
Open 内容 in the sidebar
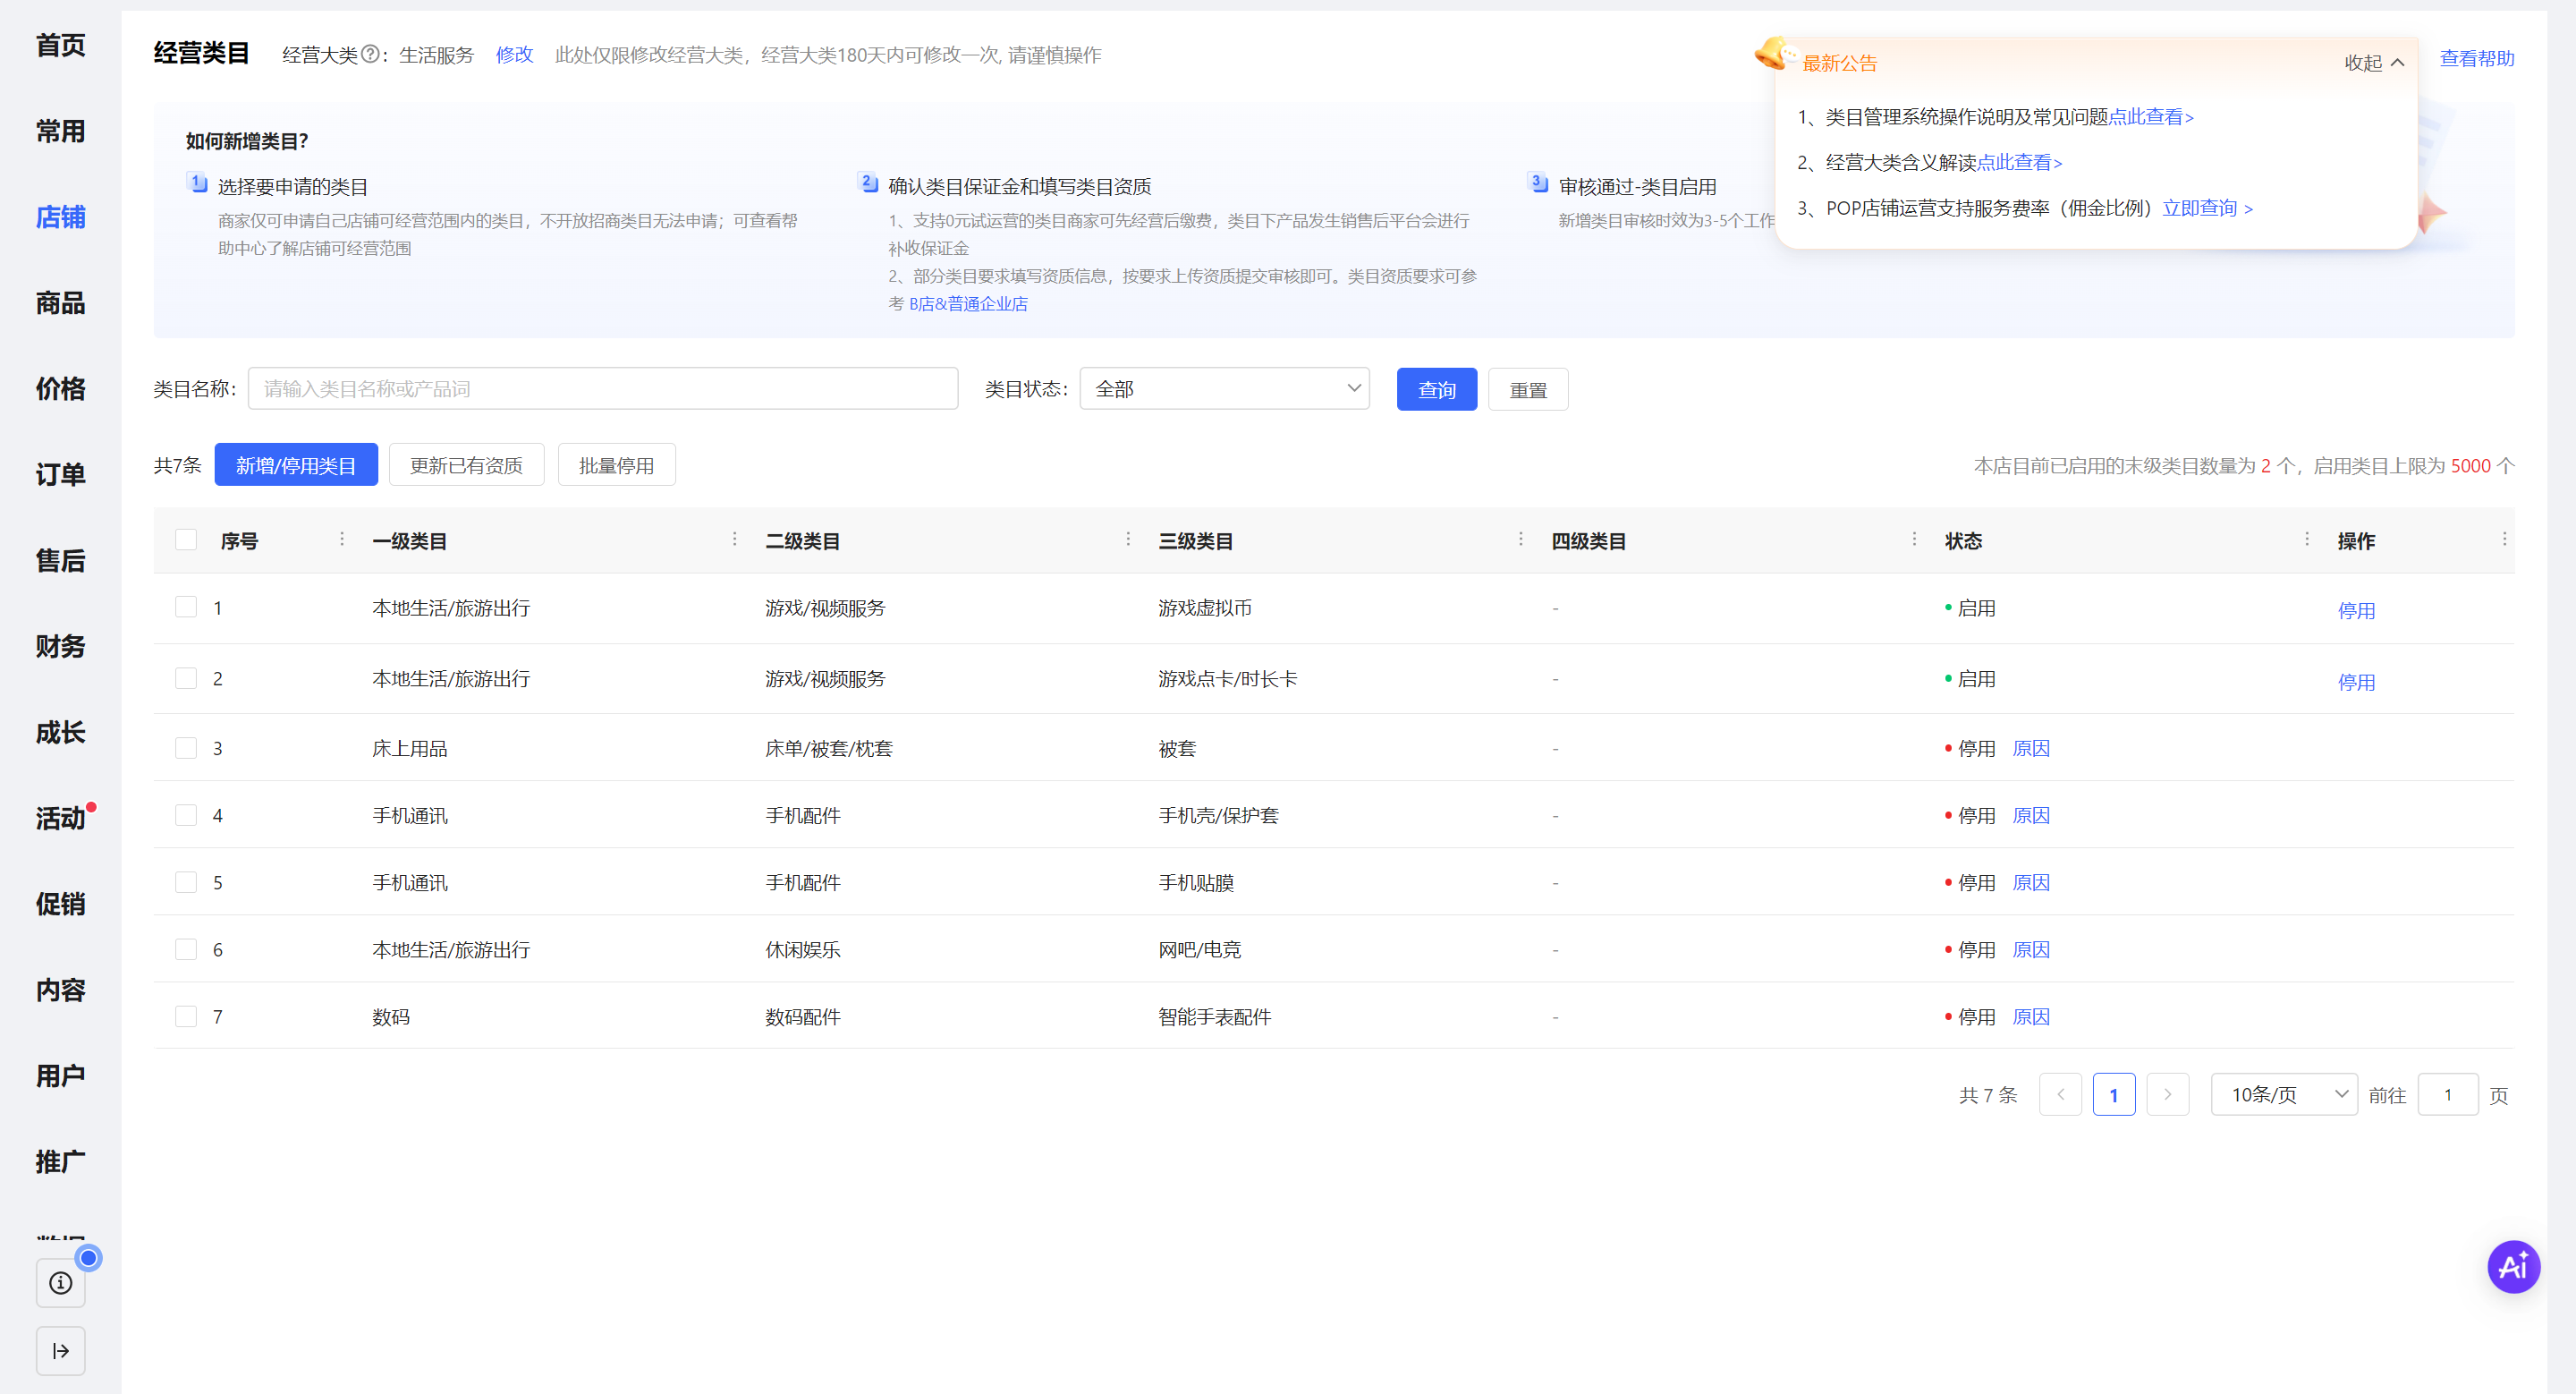(60, 990)
